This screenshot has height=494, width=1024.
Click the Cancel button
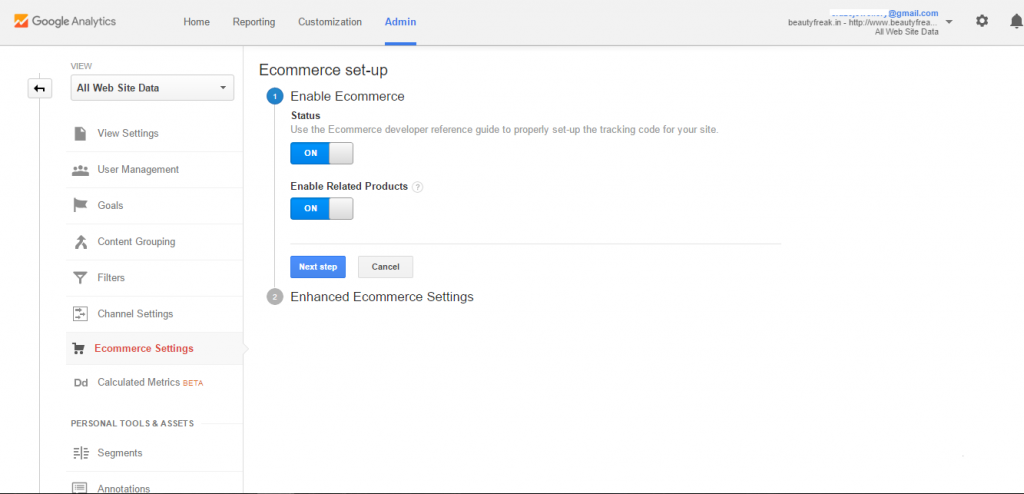(385, 267)
